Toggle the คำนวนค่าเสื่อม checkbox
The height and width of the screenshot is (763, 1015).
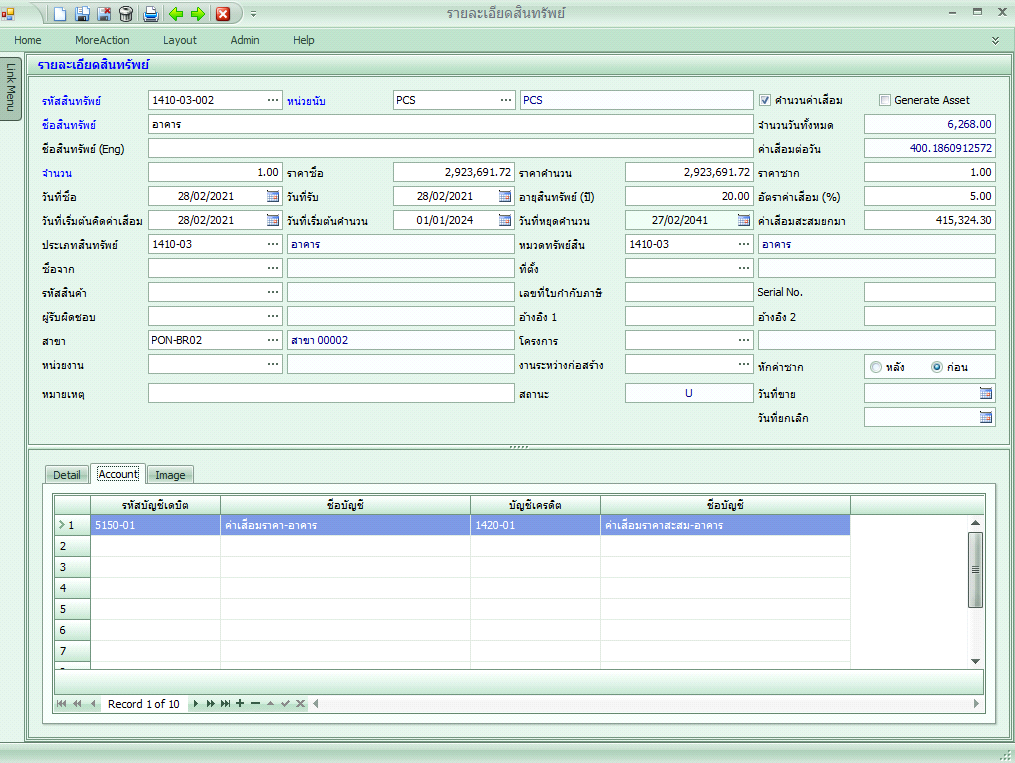(x=765, y=100)
